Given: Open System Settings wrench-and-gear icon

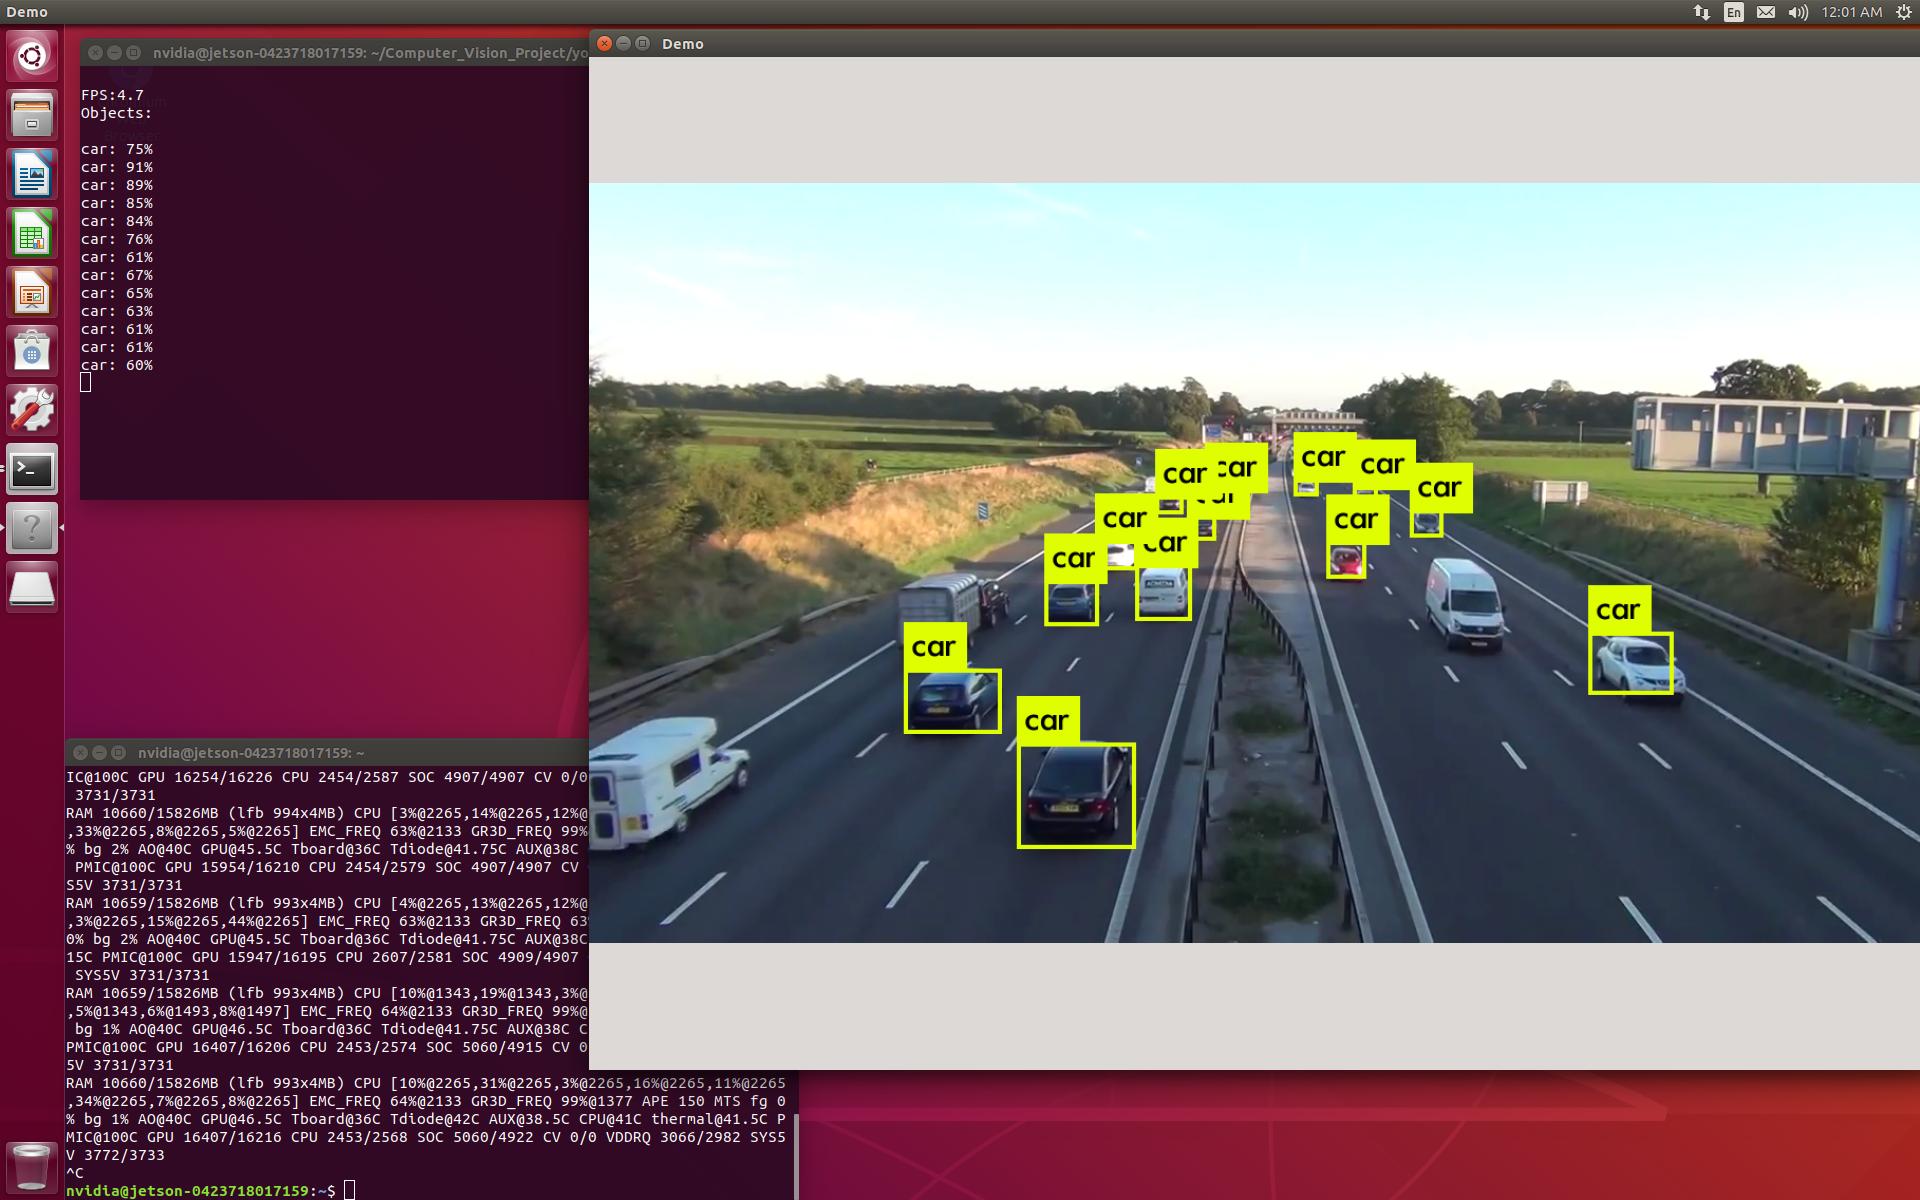Looking at the screenshot, I should (32, 410).
